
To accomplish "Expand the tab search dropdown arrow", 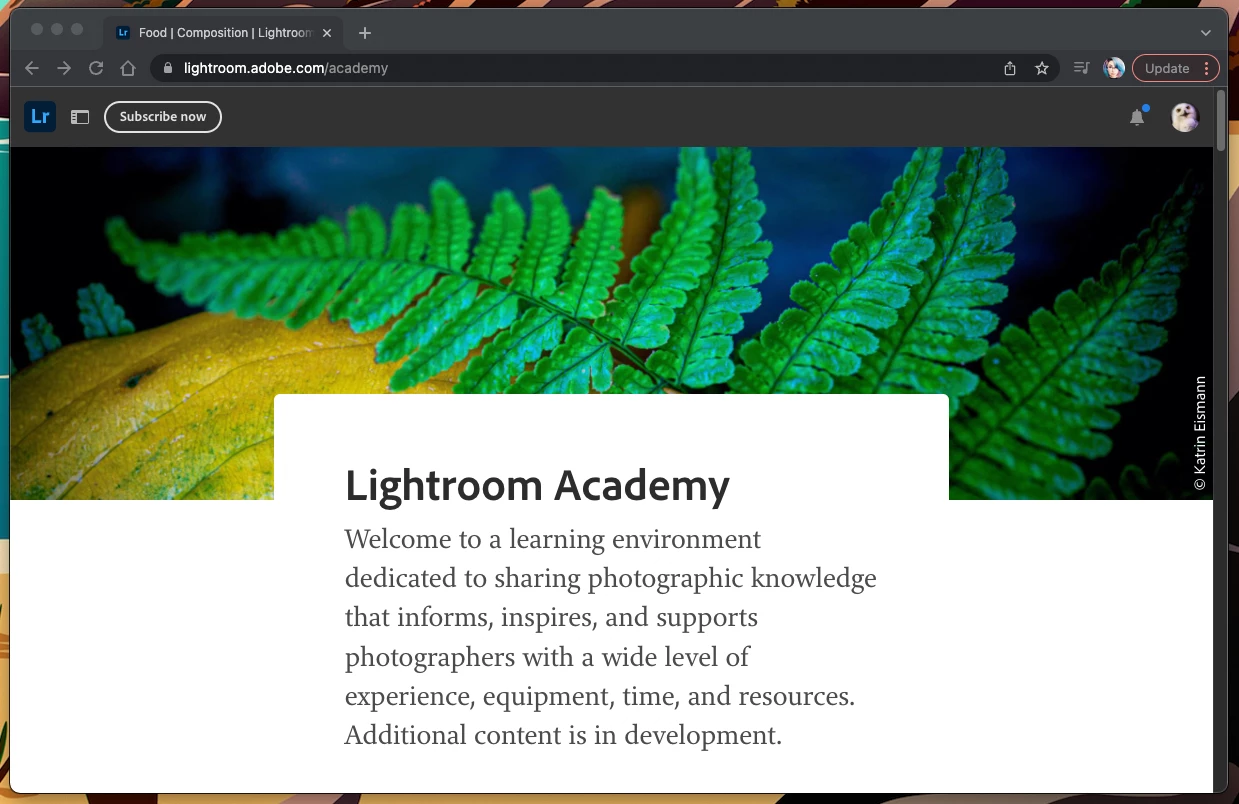I will pyautogui.click(x=1206, y=33).
